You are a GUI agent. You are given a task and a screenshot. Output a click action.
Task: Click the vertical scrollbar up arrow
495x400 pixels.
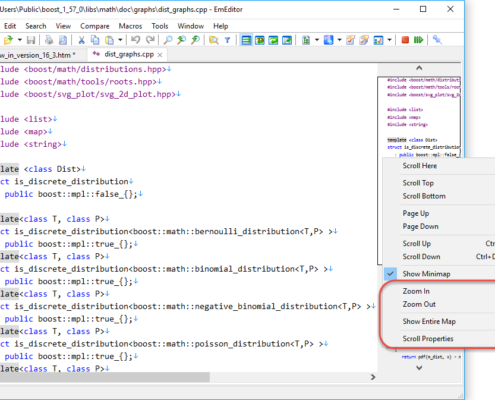tap(419, 68)
